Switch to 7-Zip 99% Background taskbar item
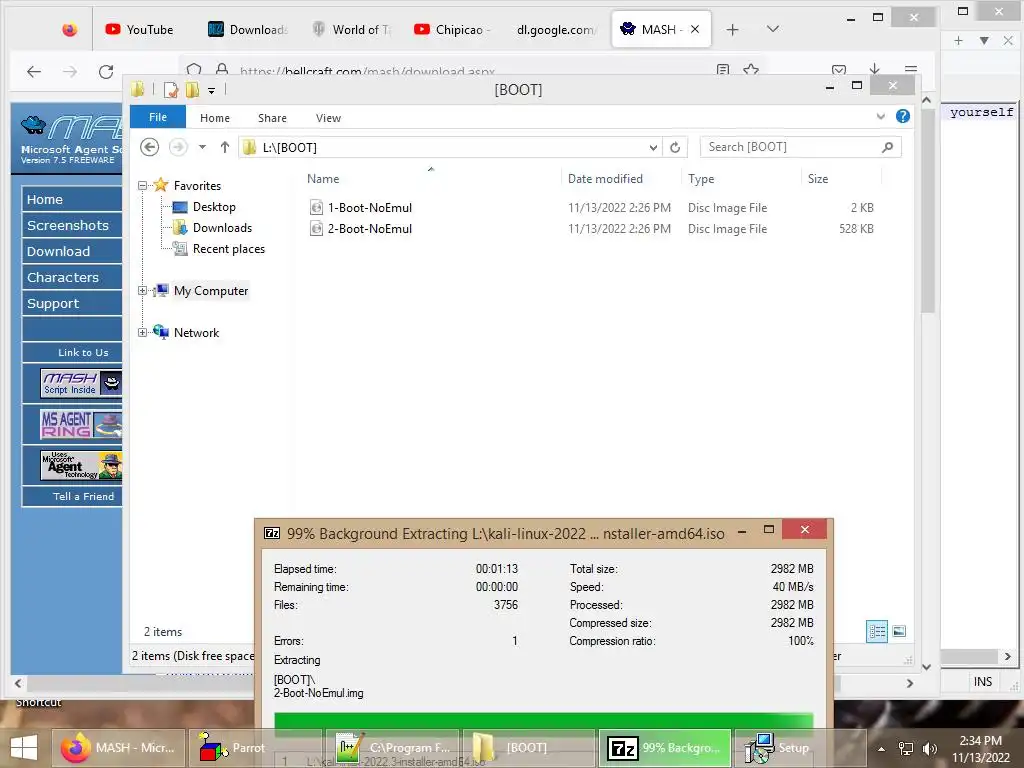The image size is (1024, 768). point(665,748)
